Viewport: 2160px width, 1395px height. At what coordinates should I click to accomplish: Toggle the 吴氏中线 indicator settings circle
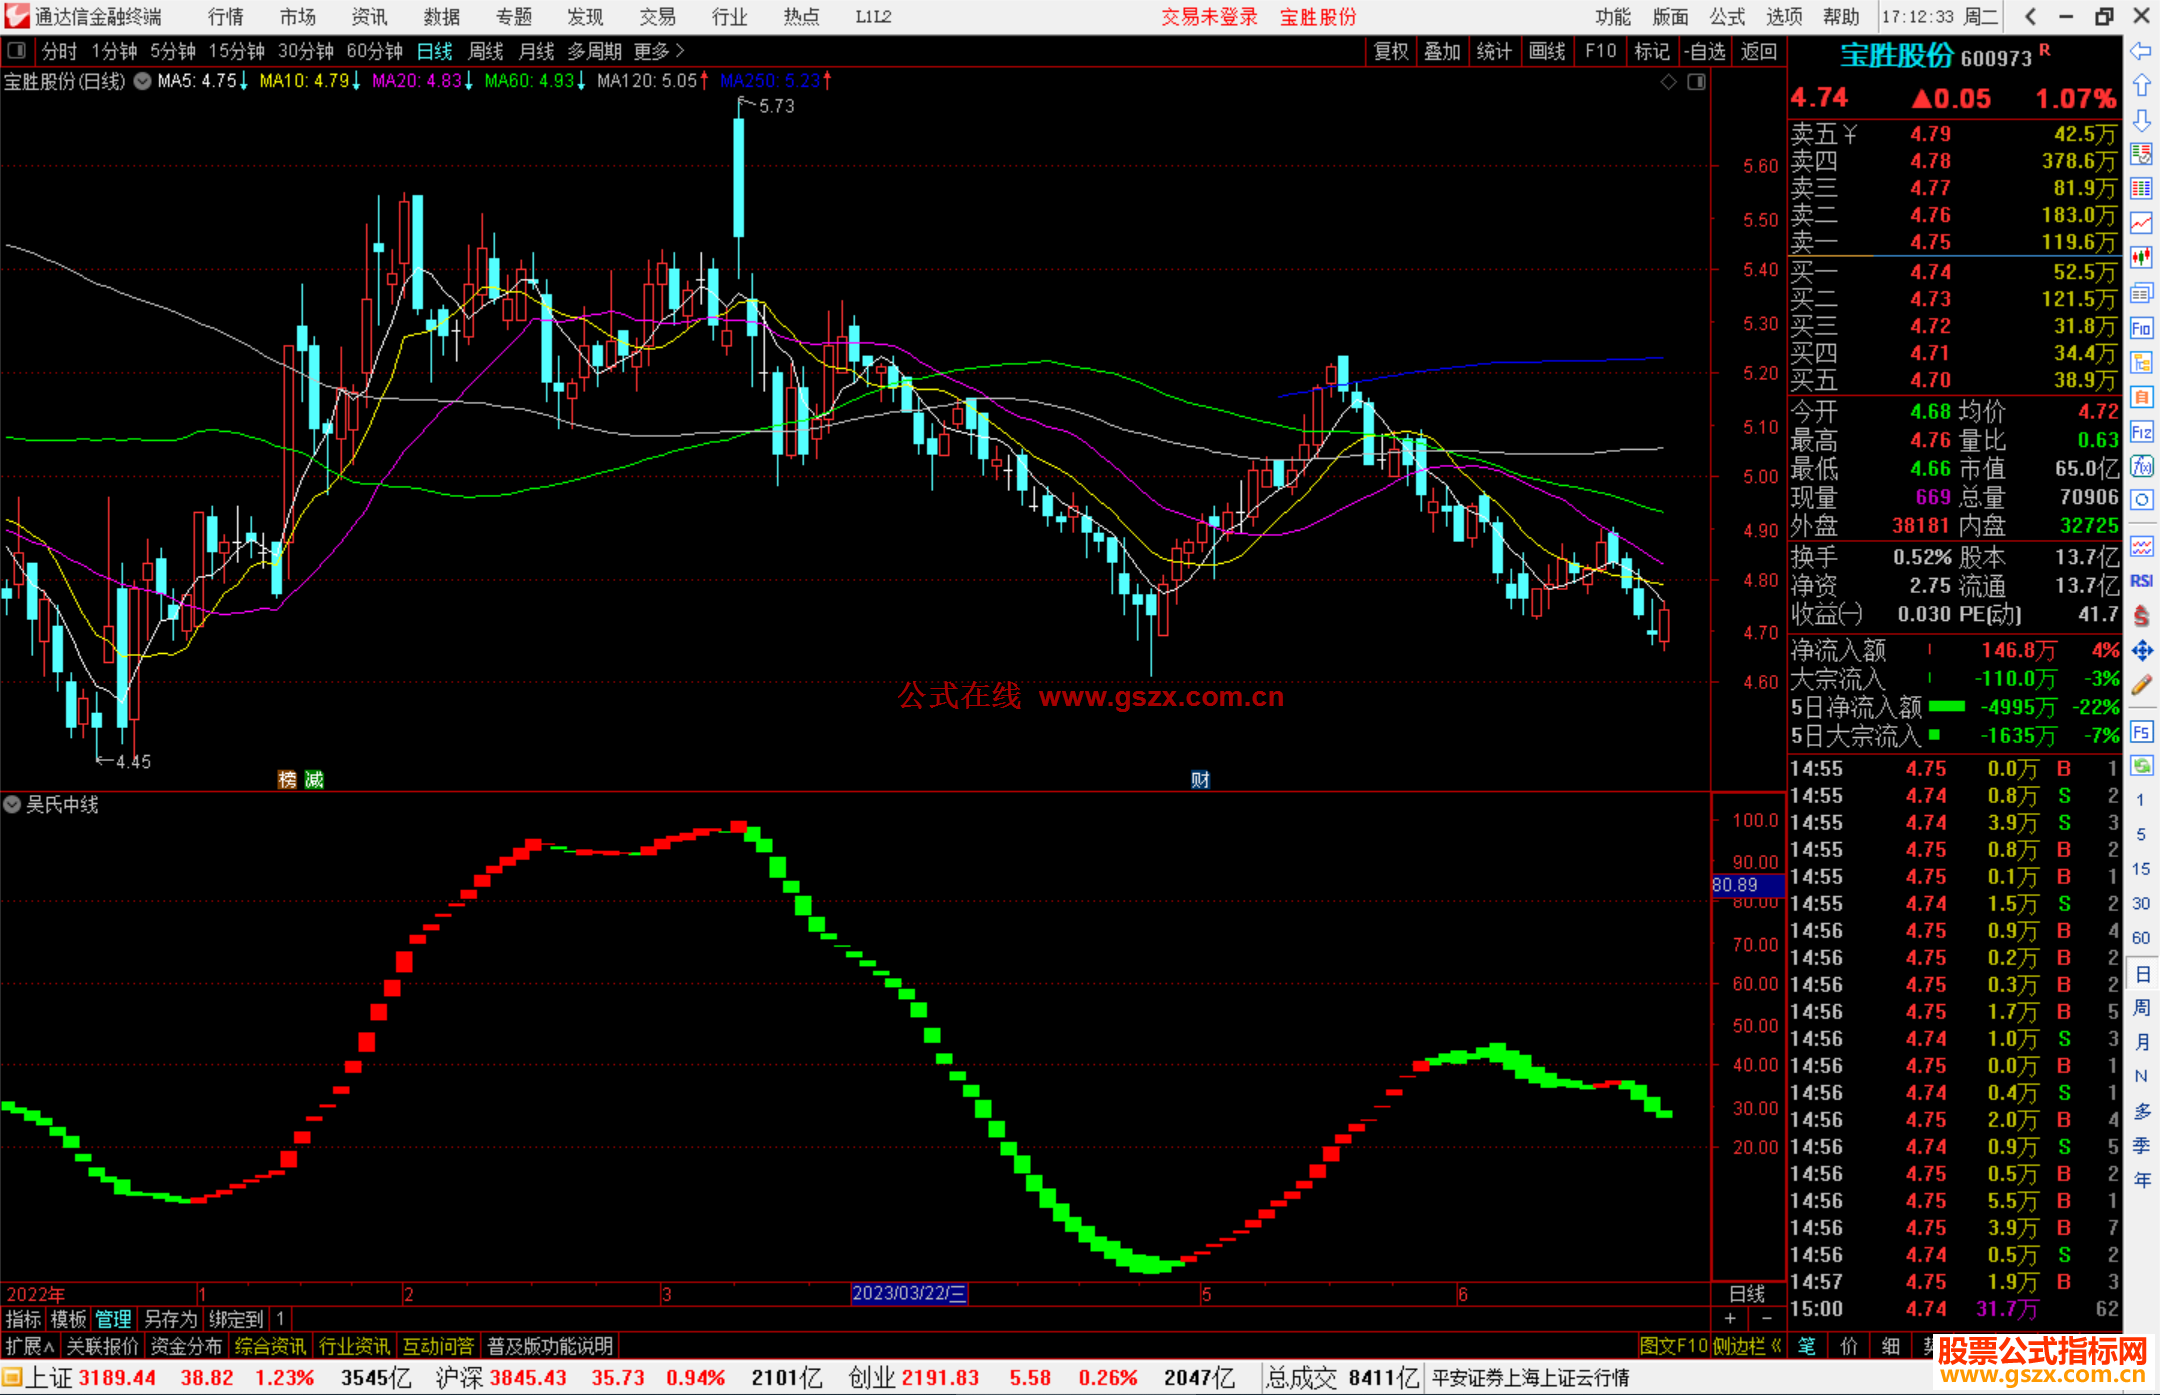pyautogui.click(x=12, y=805)
